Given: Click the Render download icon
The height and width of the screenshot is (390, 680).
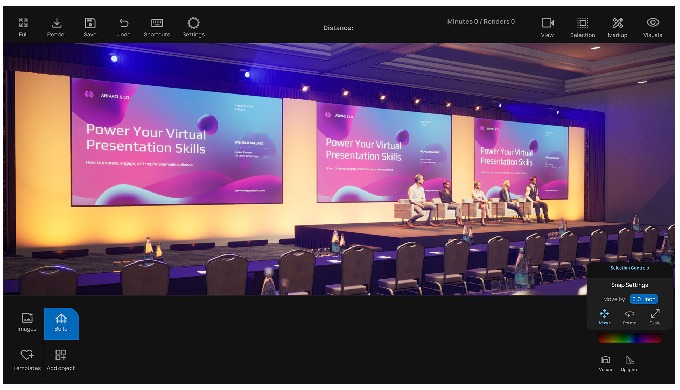Looking at the screenshot, I should click(56, 23).
